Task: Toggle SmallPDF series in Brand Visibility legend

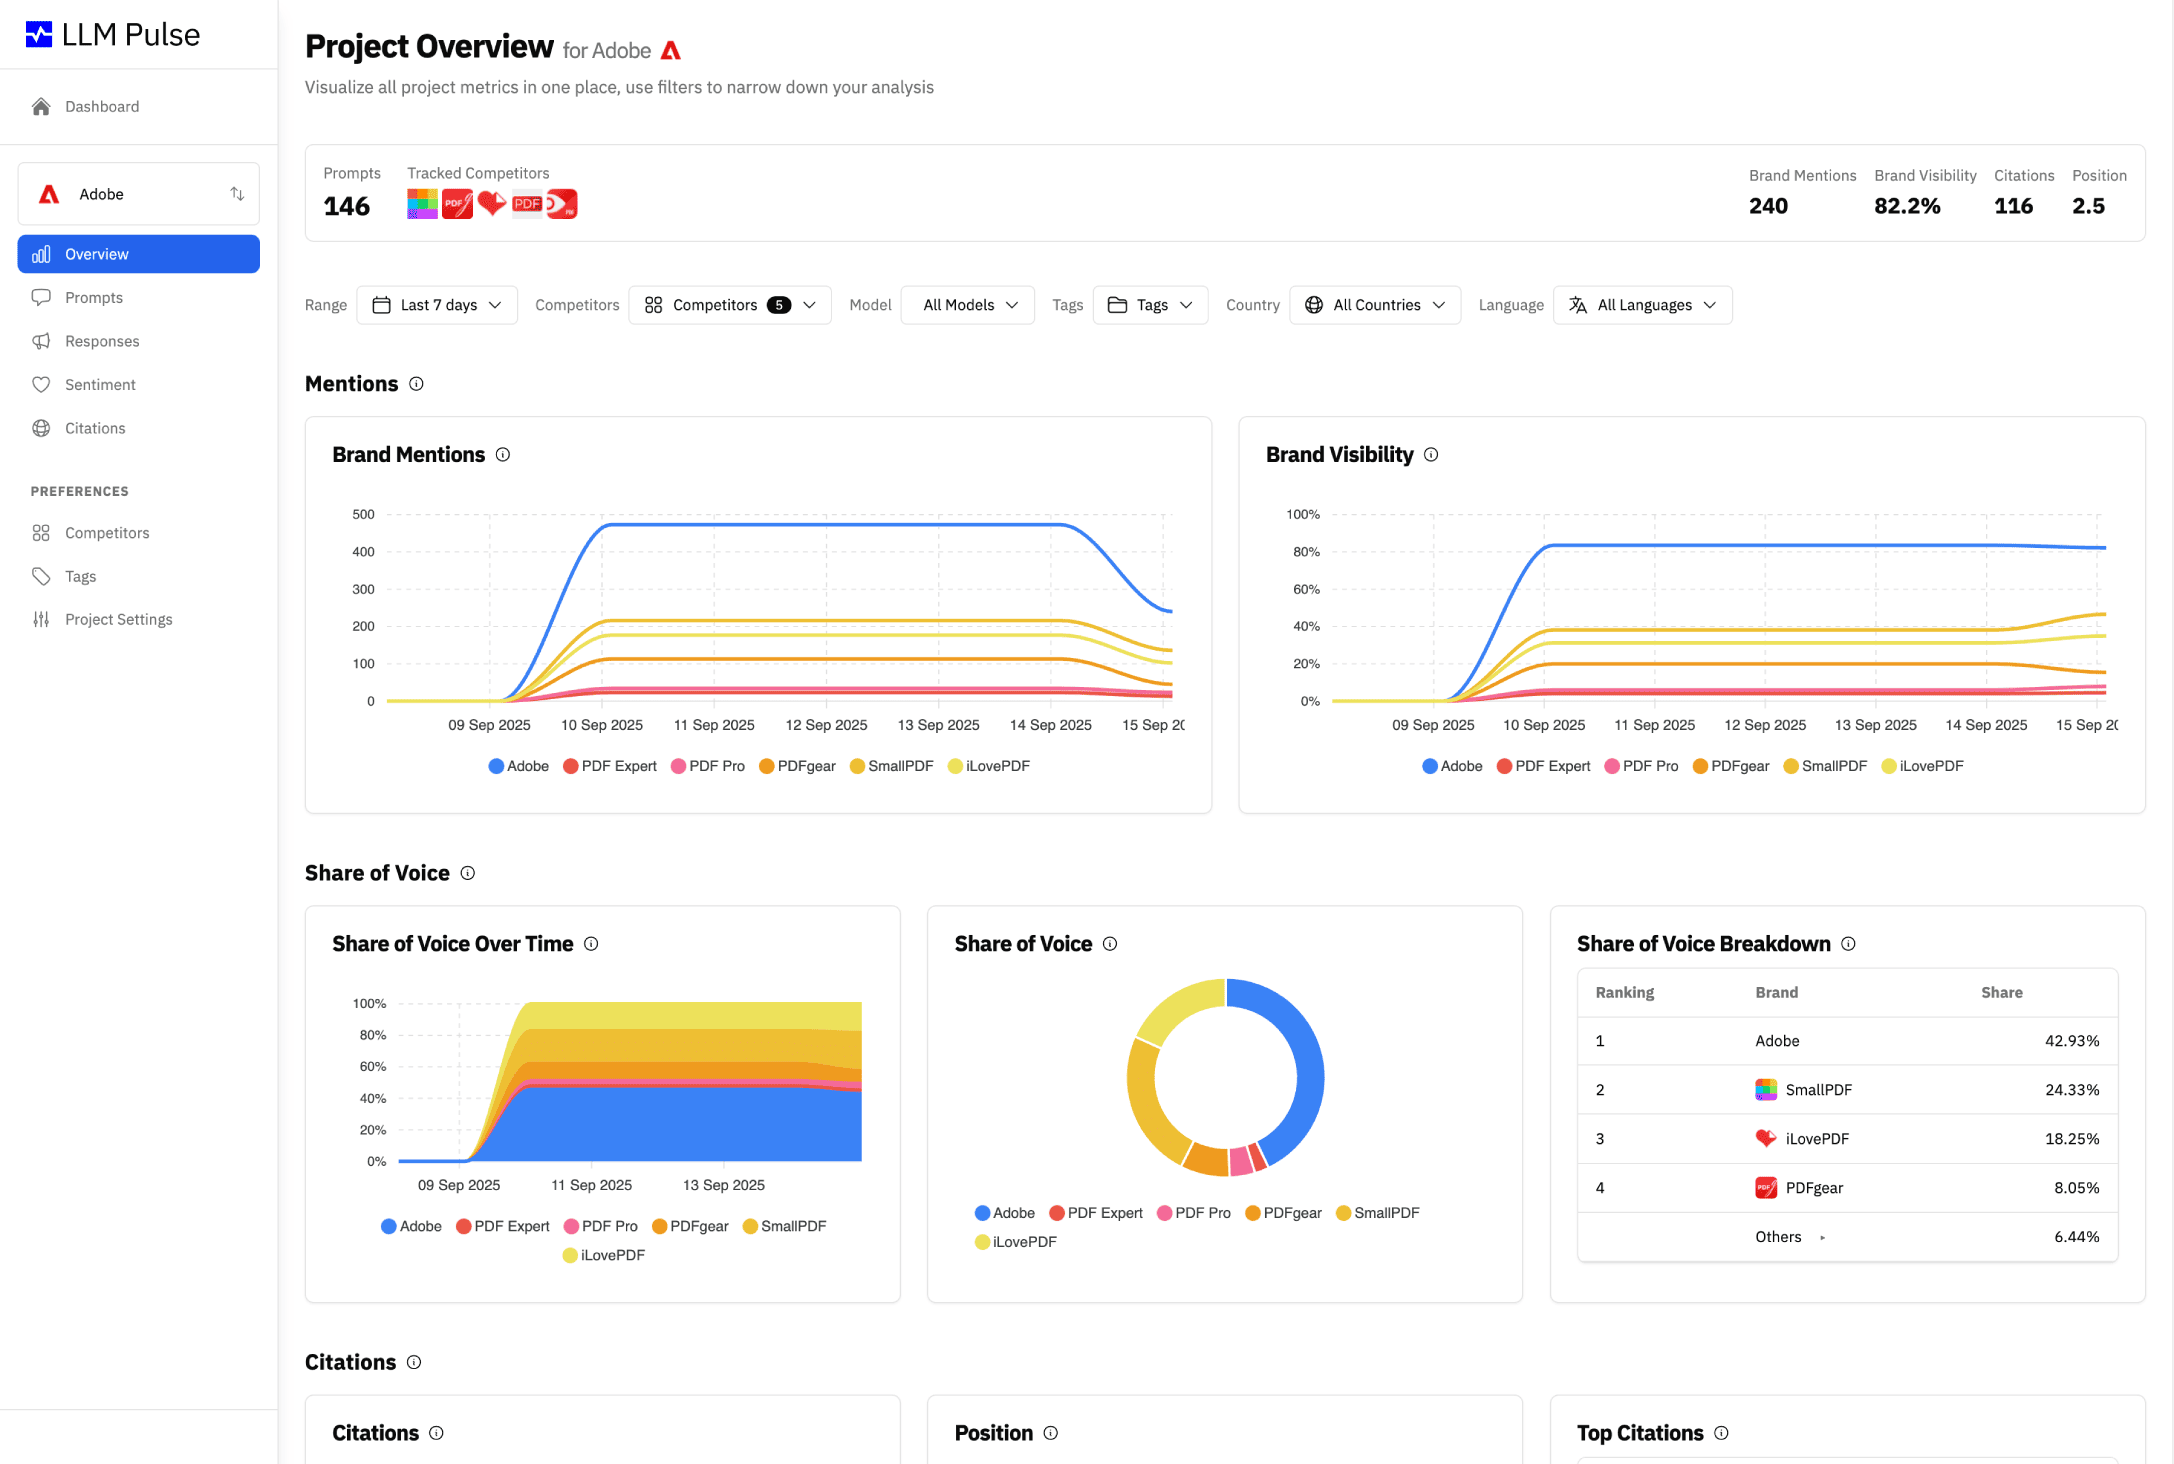Action: (x=1825, y=766)
